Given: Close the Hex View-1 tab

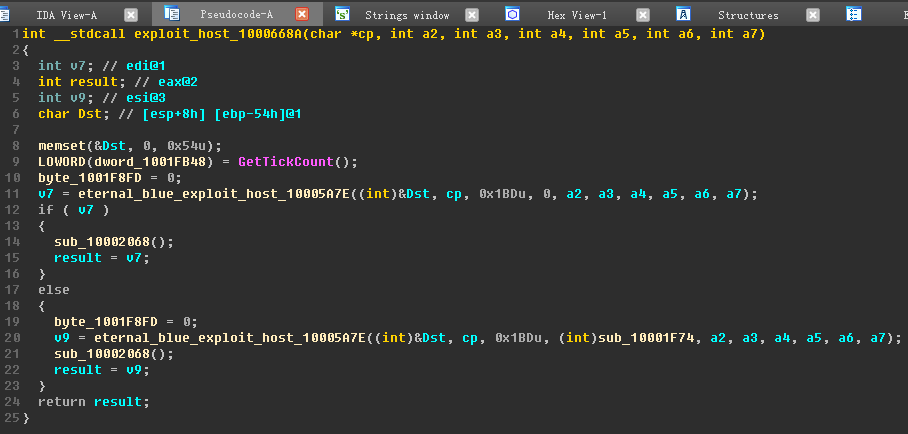Looking at the screenshot, I should tap(643, 15).
